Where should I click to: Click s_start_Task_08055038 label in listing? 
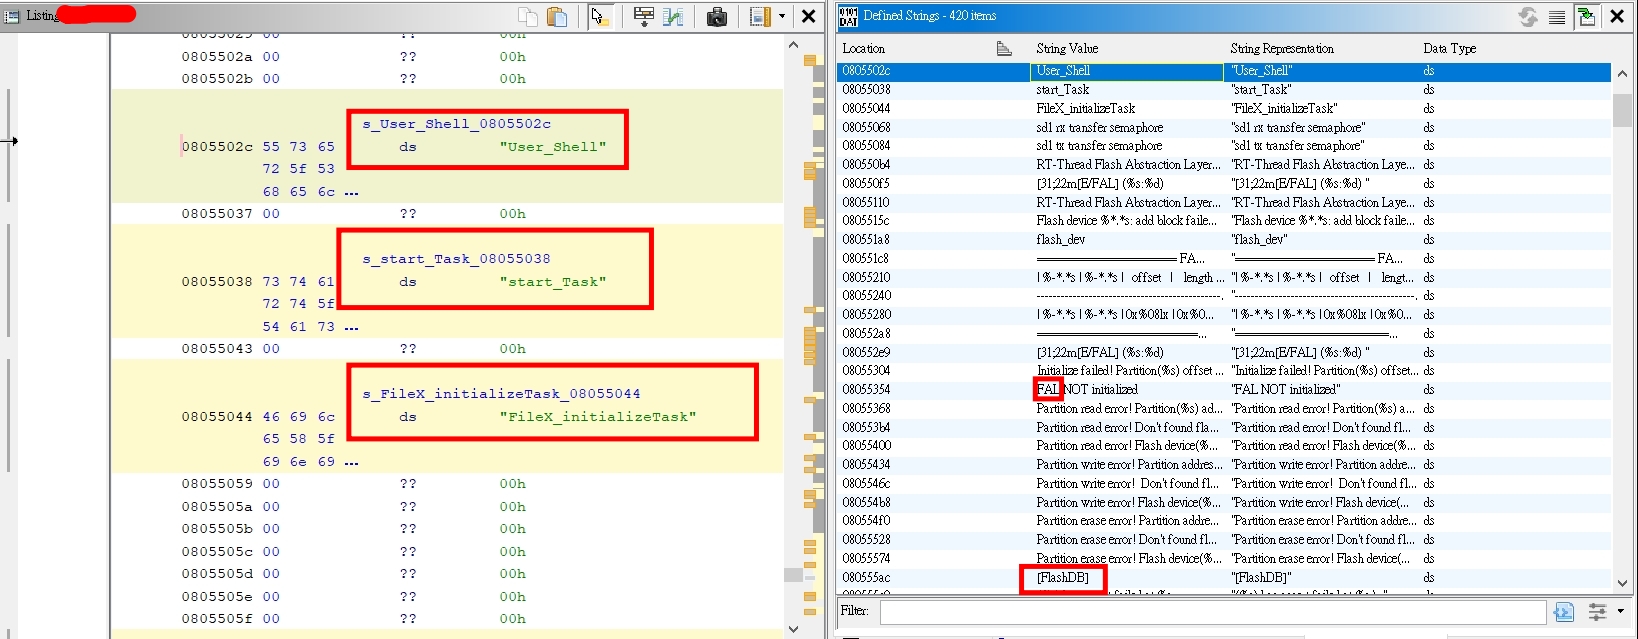[457, 259]
